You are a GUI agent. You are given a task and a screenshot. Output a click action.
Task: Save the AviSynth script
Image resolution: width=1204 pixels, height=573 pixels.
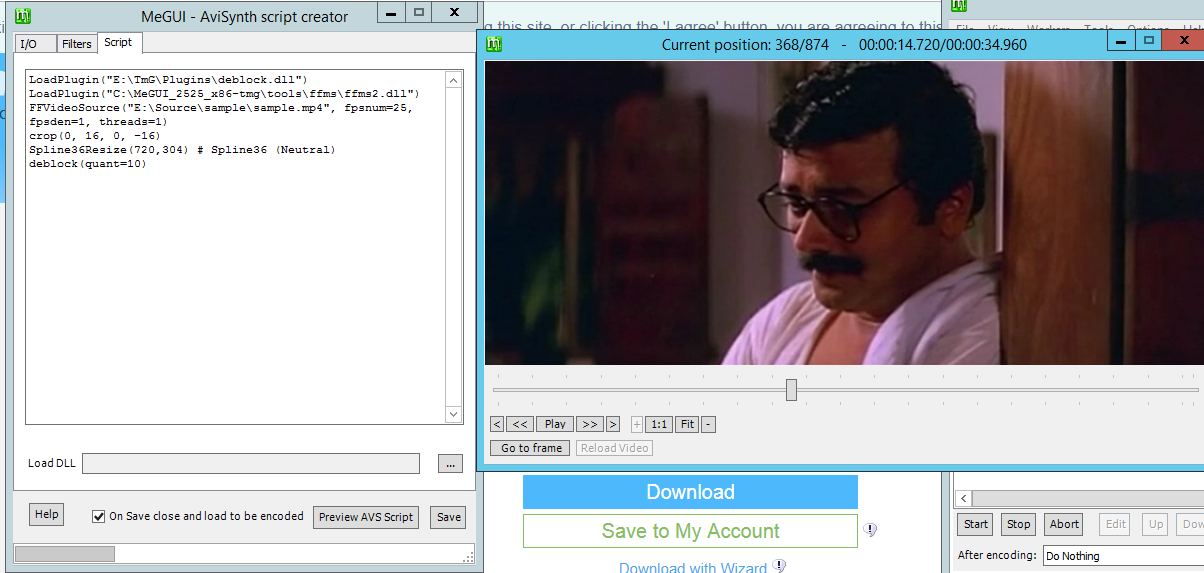point(449,517)
